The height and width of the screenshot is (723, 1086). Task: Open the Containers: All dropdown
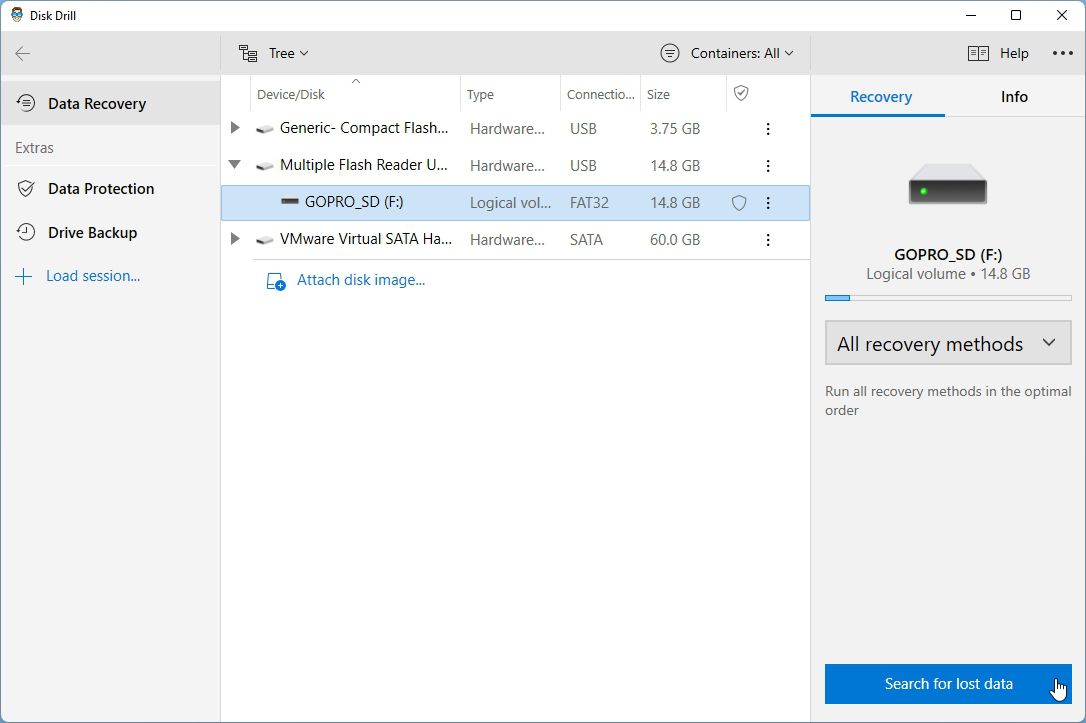pyautogui.click(x=741, y=53)
